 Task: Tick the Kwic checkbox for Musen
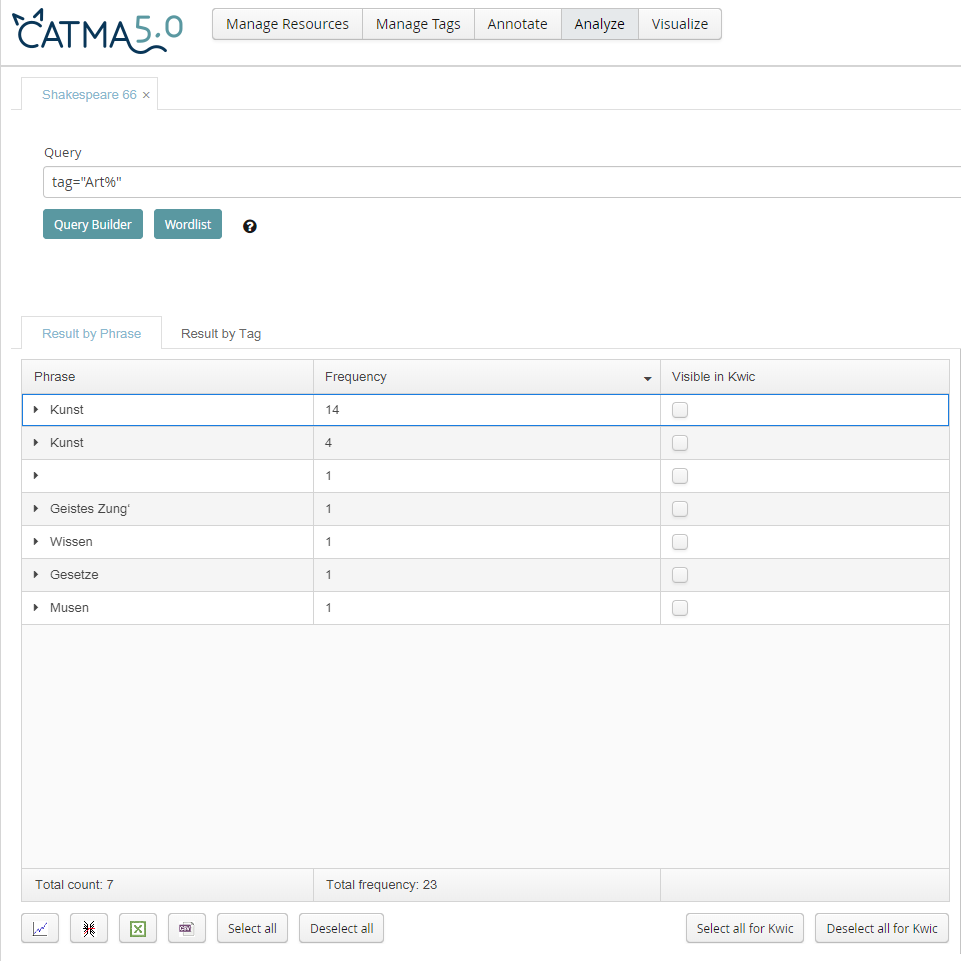tap(680, 608)
